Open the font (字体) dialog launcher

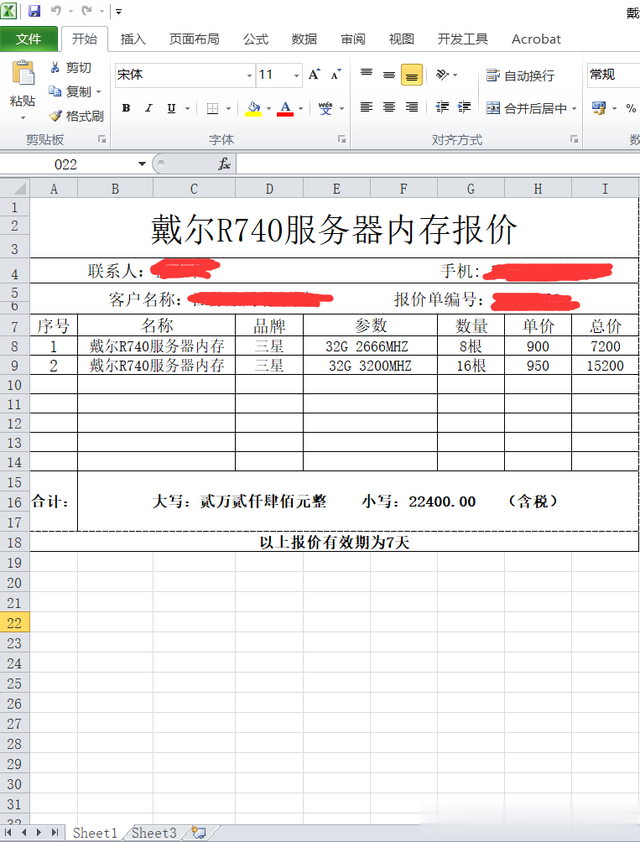pos(341,140)
